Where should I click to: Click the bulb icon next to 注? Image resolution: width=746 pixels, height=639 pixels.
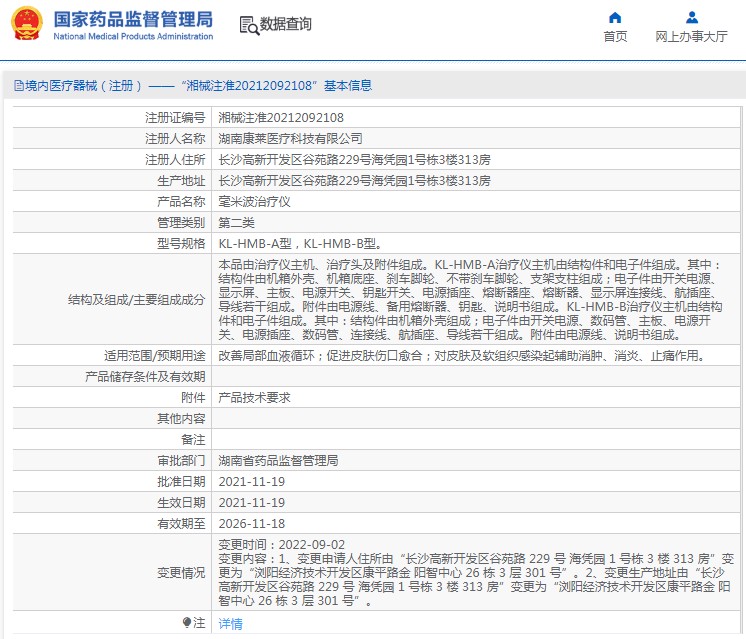point(186,622)
